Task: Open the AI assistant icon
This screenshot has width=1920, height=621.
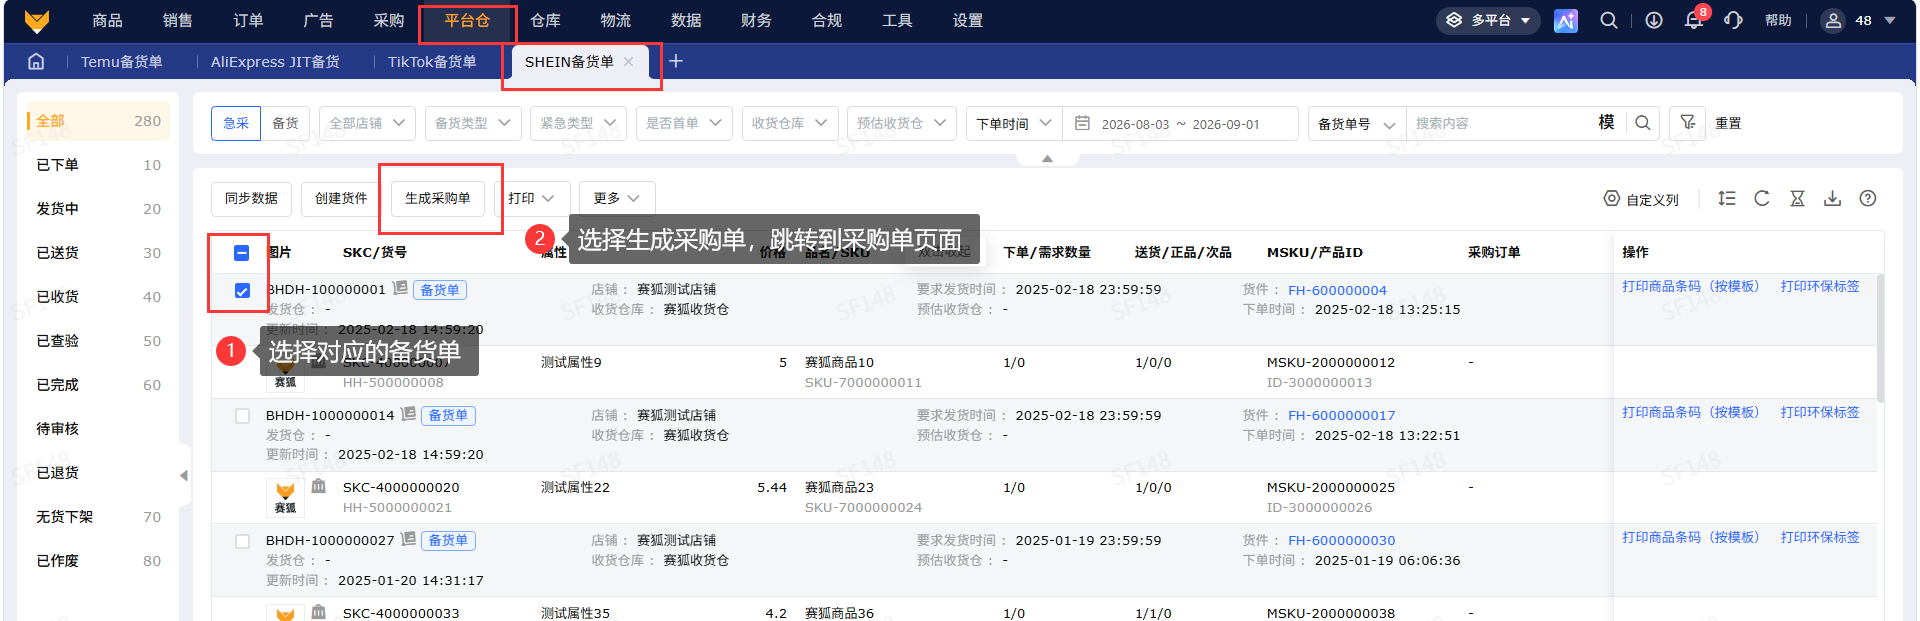Action: tap(1566, 21)
